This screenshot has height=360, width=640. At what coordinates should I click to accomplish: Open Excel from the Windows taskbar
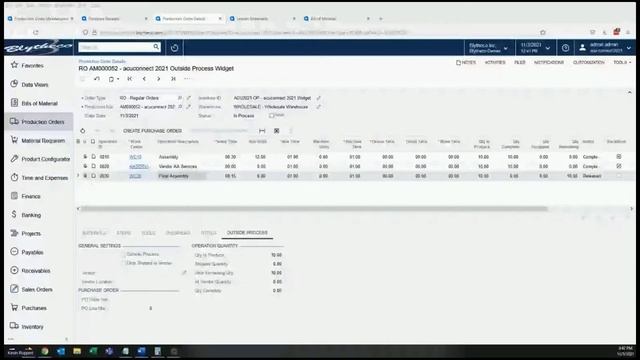pyautogui.click(x=93, y=351)
